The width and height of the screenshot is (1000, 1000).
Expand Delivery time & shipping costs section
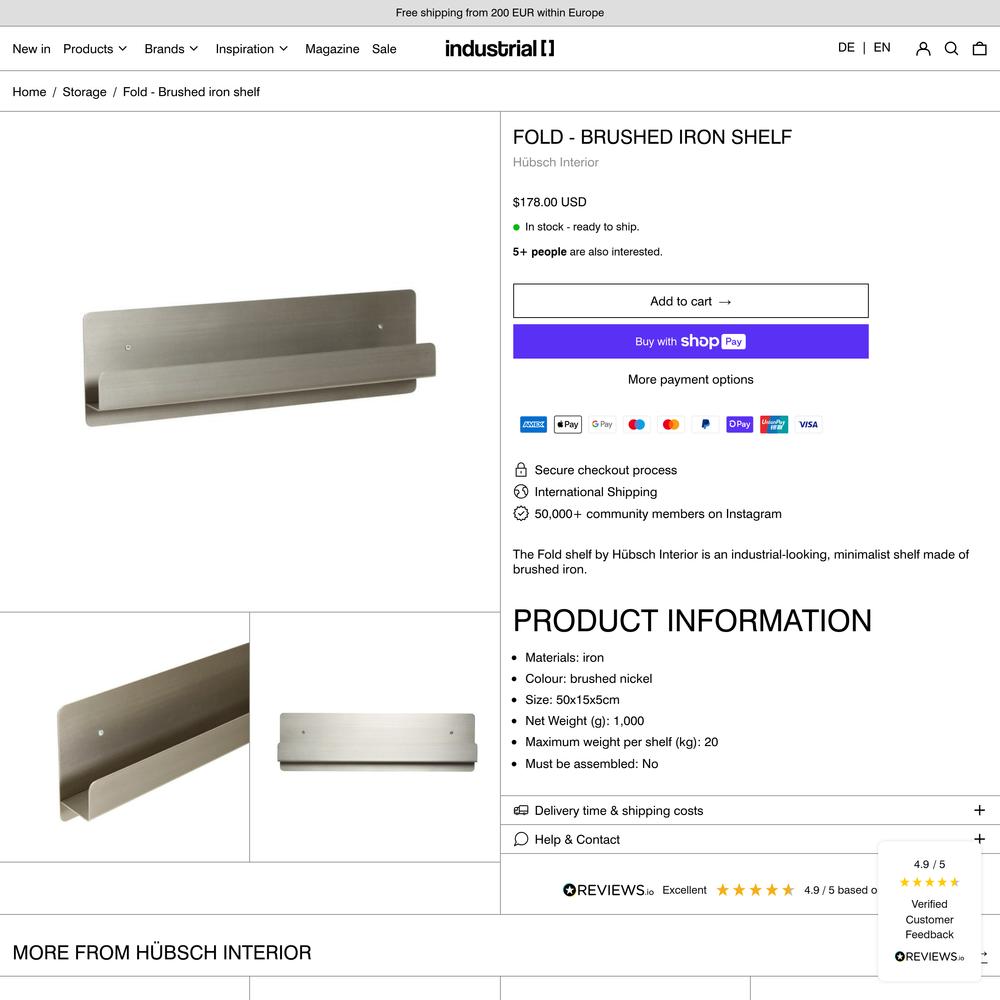(x=750, y=810)
